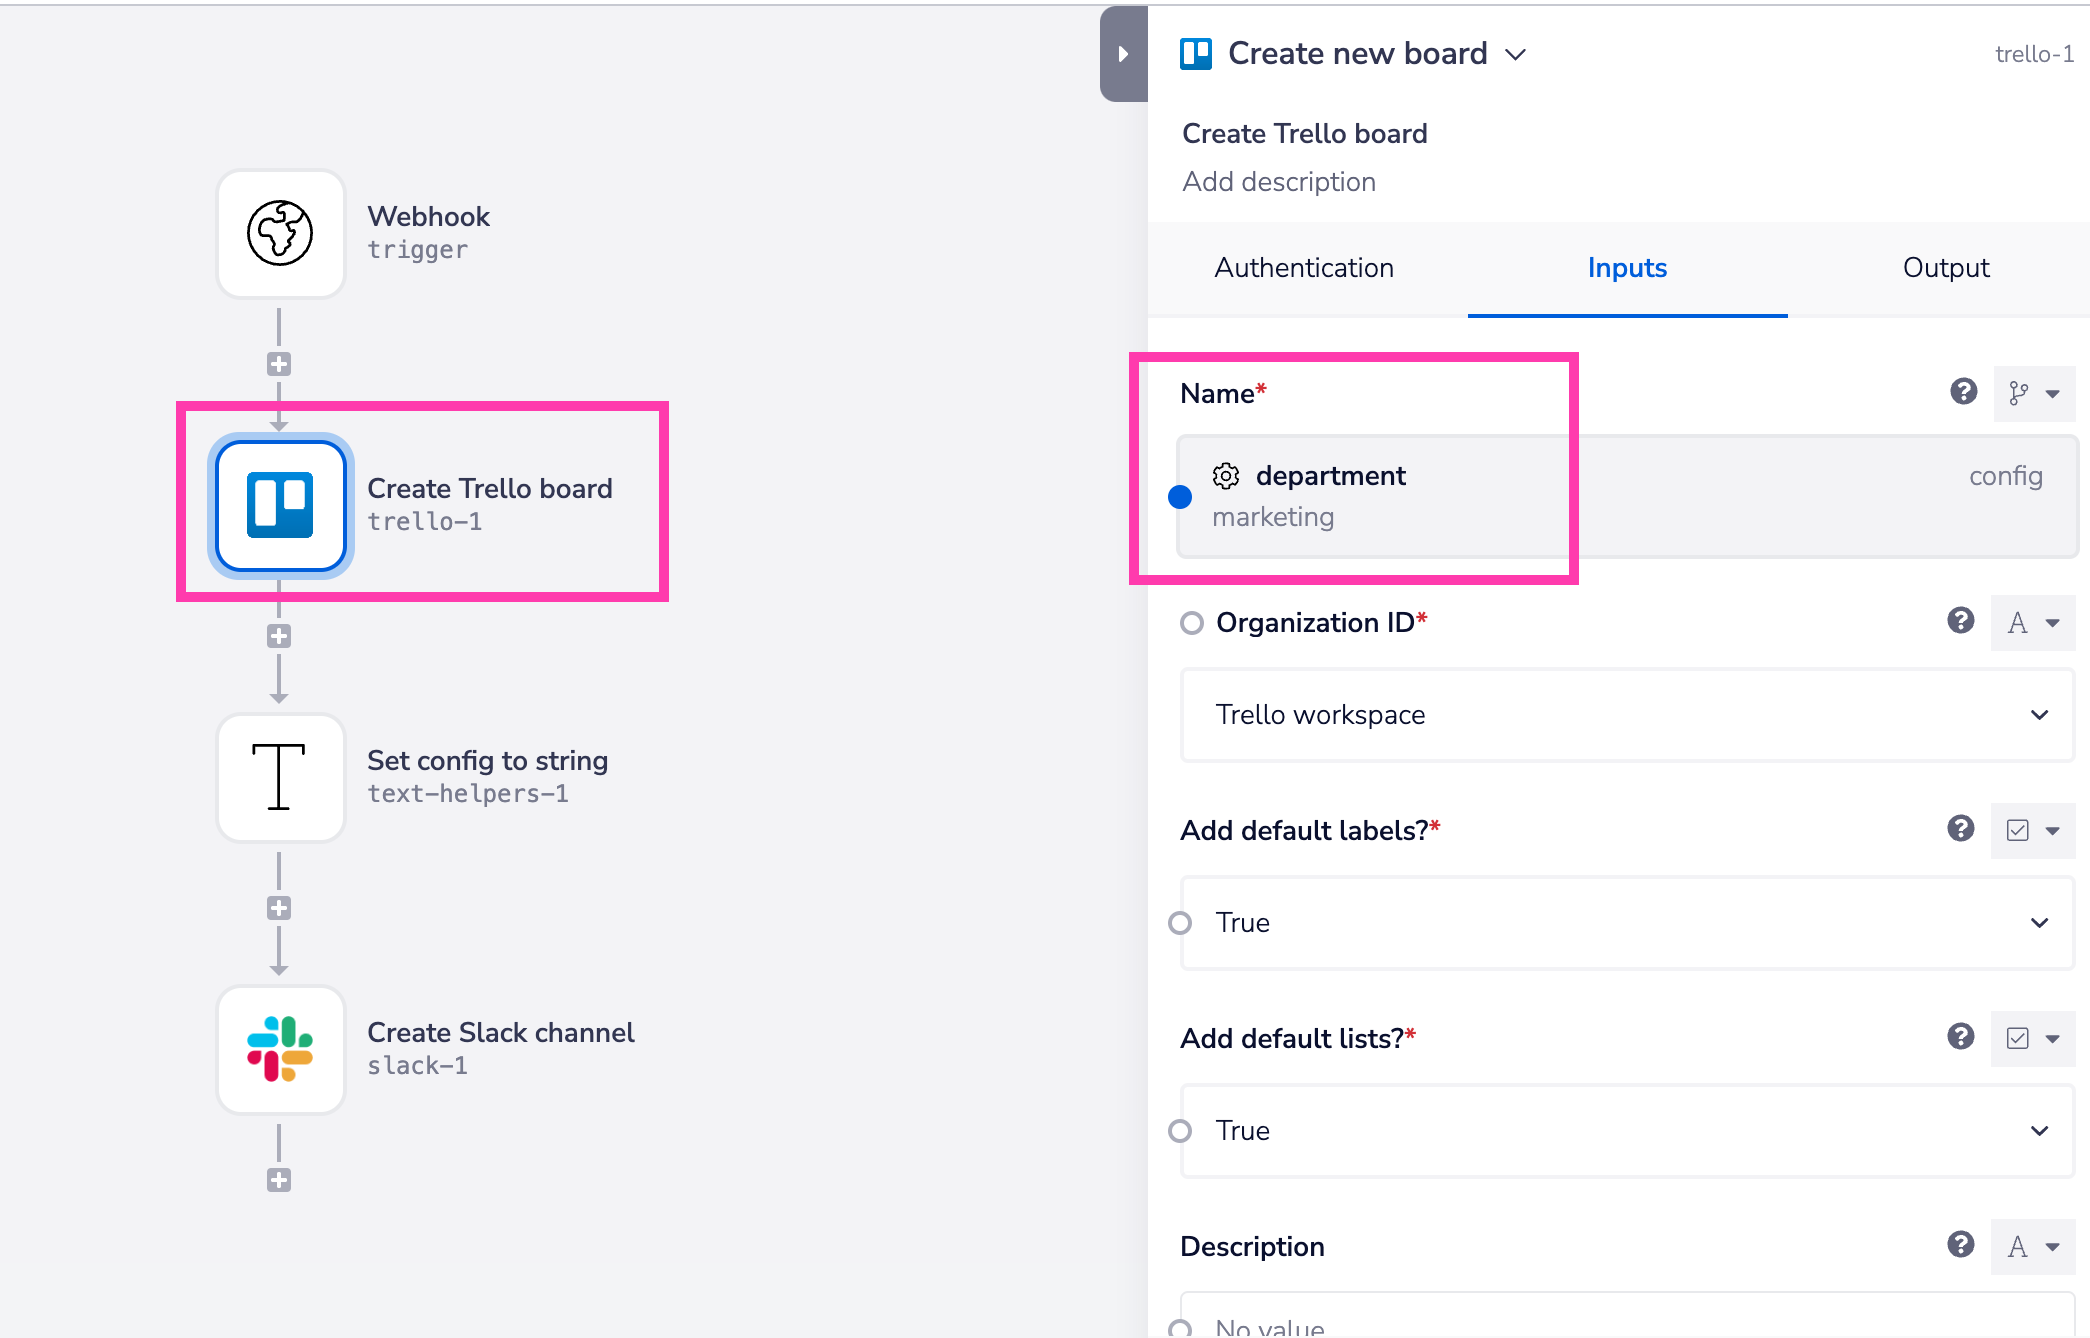The width and height of the screenshot is (2090, 1338).
Task: Click the Trello icon in the panel header
Action: coord(1196,53)
